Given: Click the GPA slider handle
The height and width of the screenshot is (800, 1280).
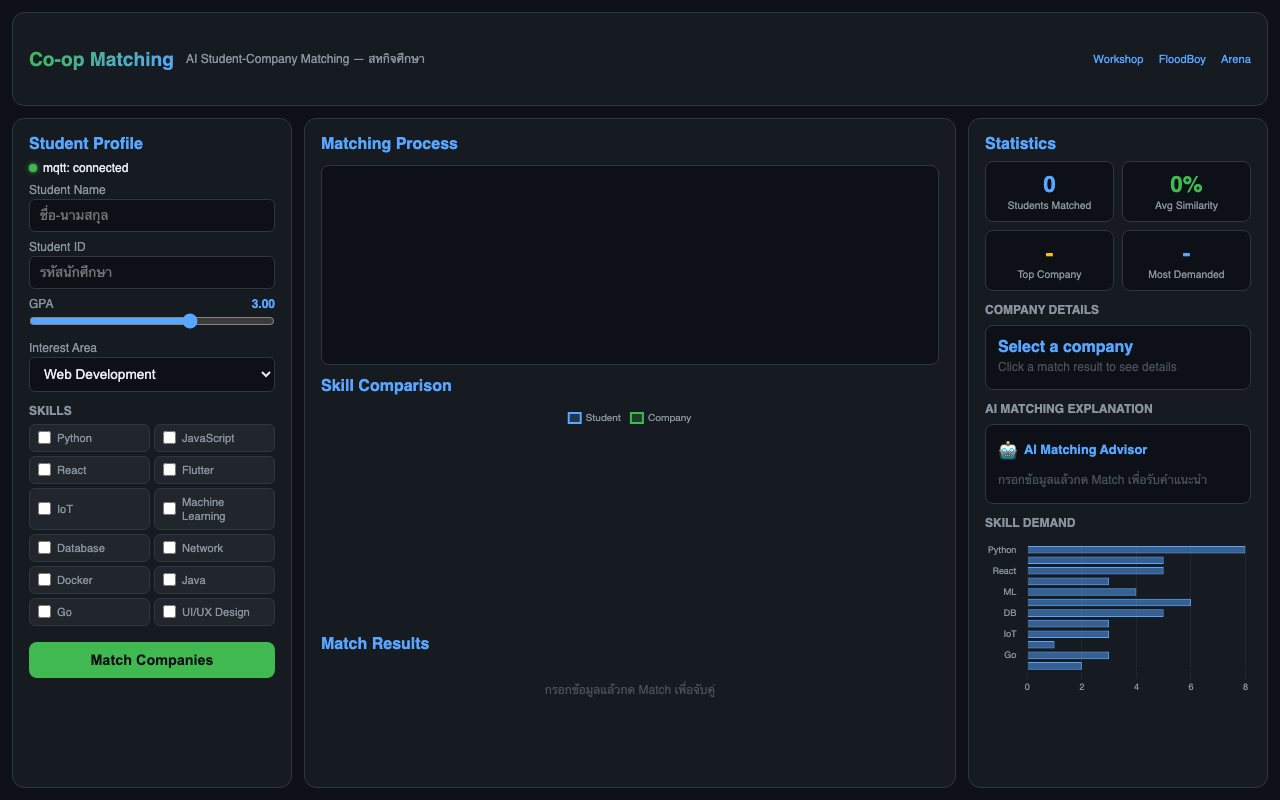Looking at the screenshot, I should click(x=190, y=321).
